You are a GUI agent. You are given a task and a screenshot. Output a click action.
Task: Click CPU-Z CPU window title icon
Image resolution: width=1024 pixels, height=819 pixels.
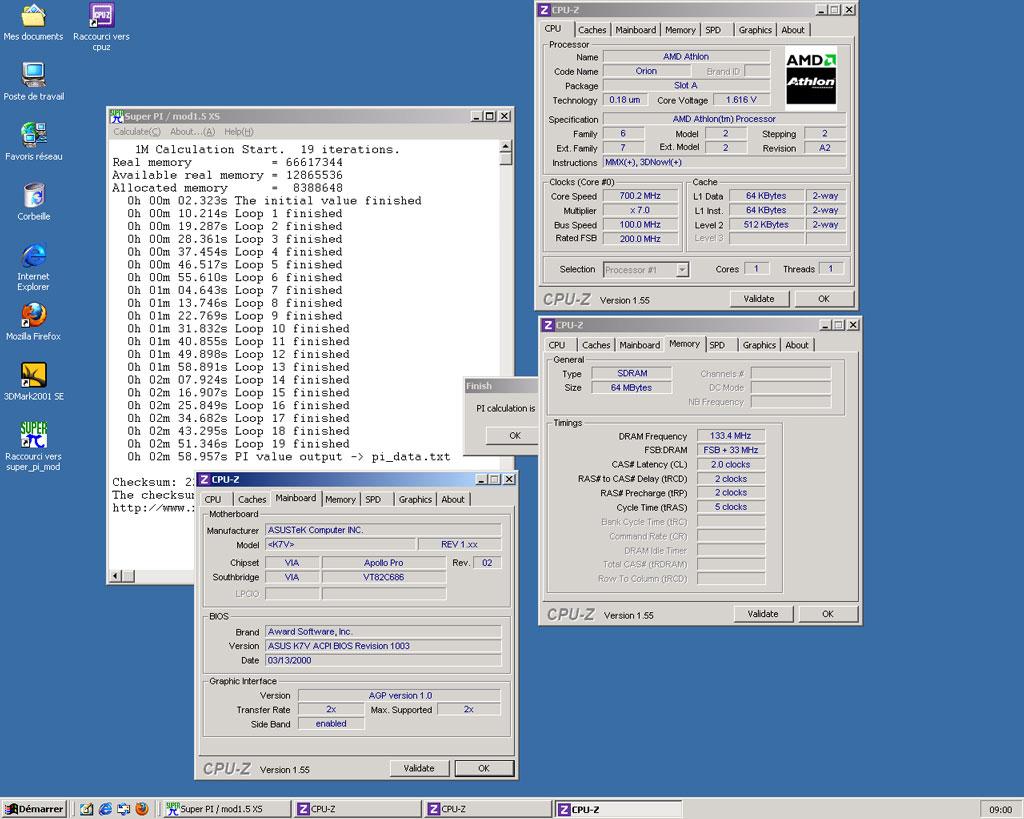coord(544,10)
